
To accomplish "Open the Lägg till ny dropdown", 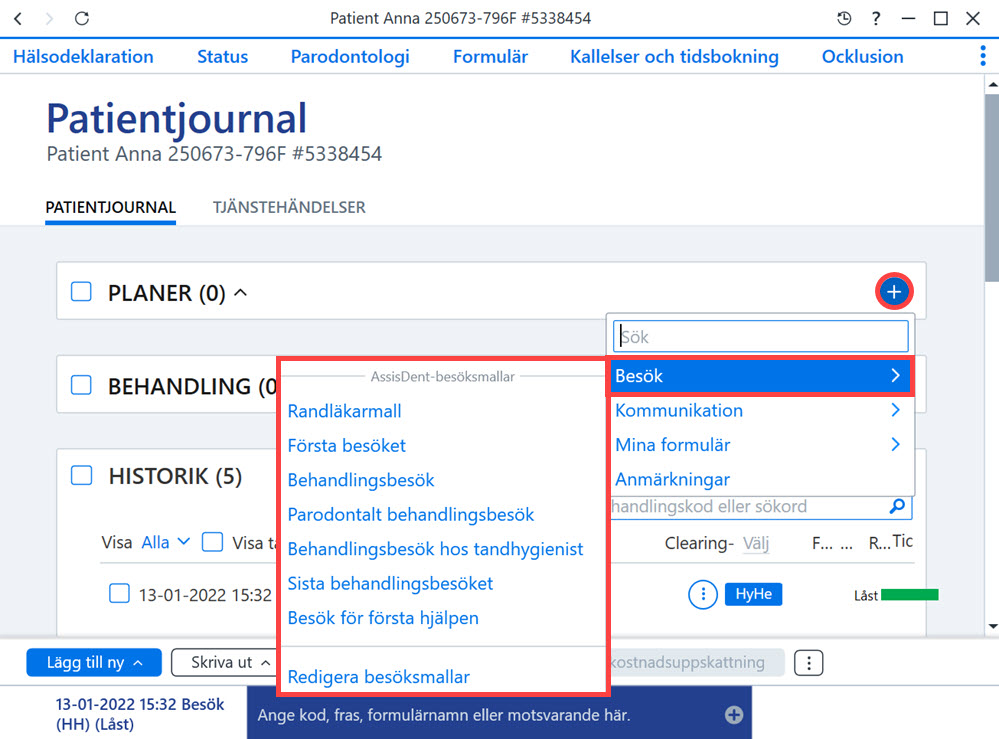I will (x=94, y=663).
